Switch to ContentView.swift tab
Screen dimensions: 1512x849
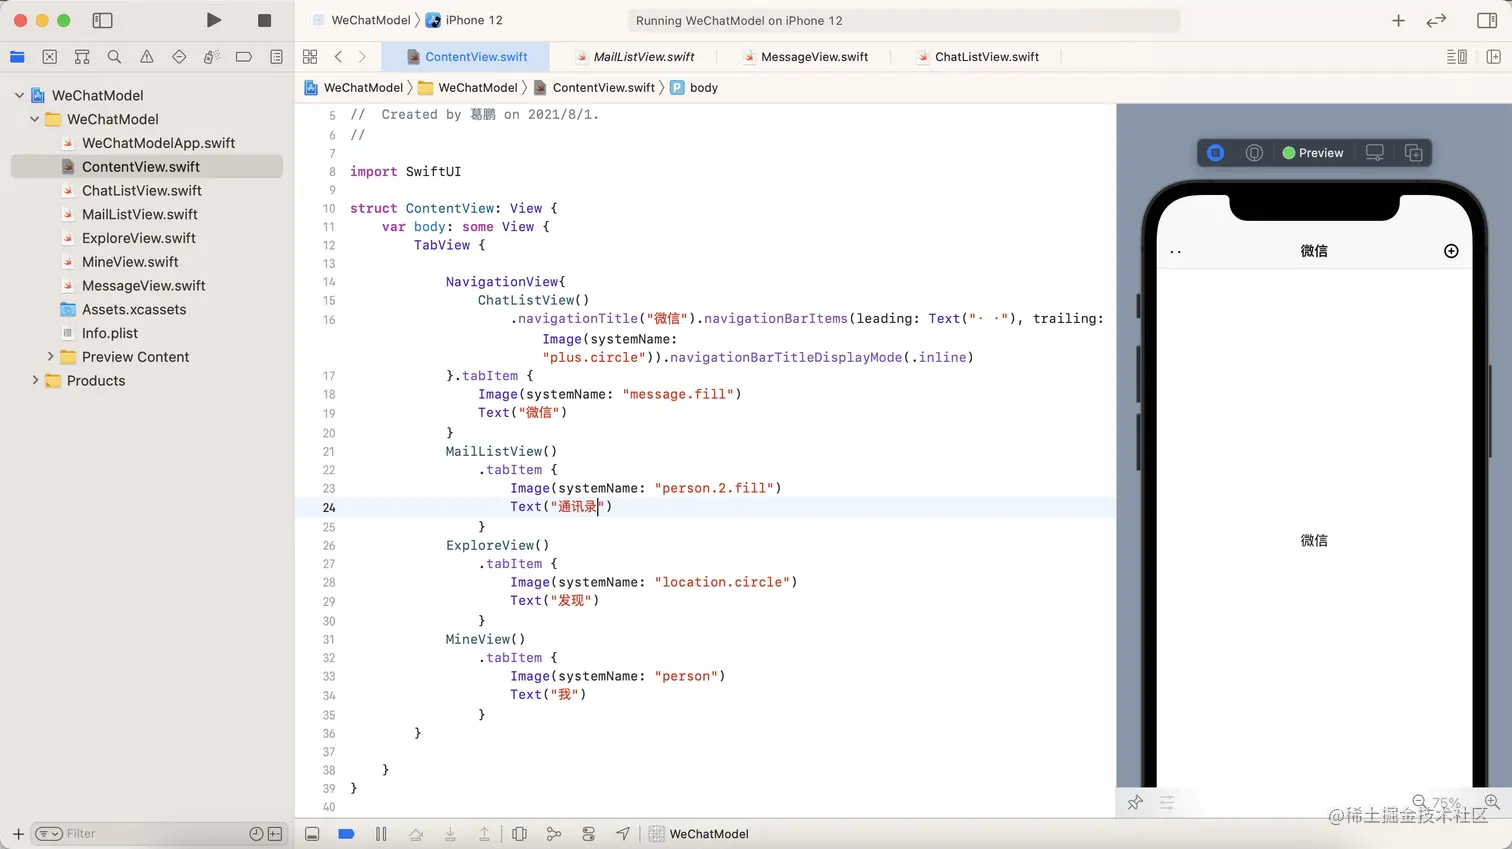[467, 57]
